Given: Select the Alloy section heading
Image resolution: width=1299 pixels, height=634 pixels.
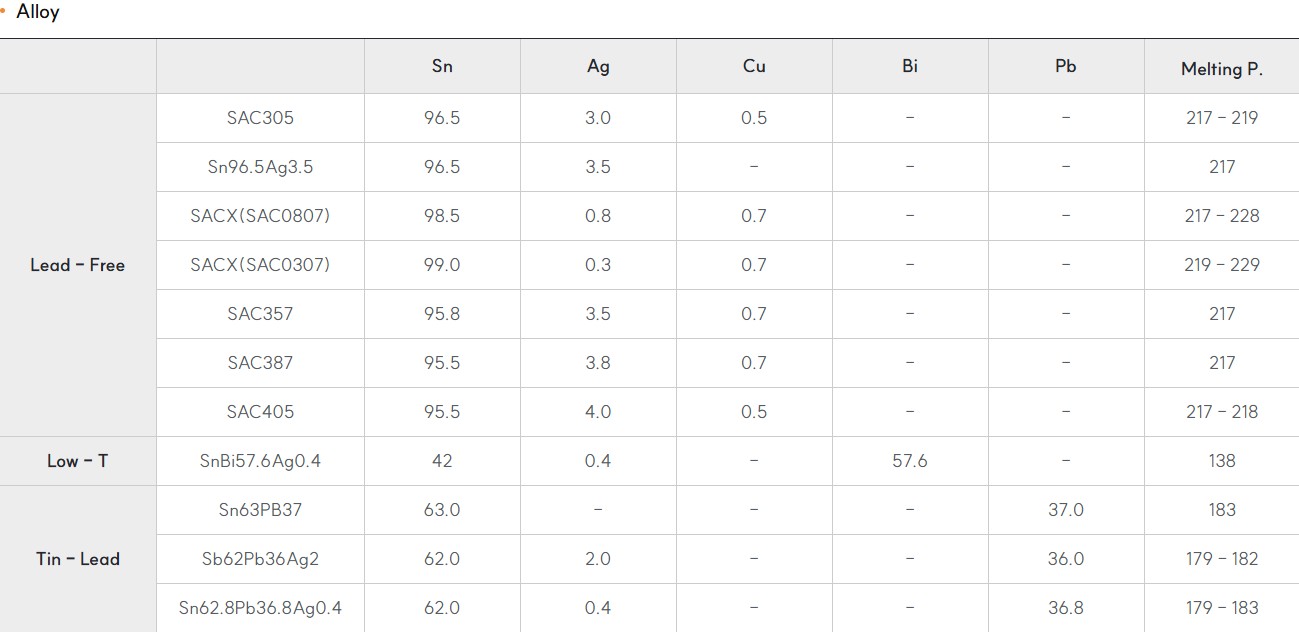Looking at the screenshot, I should 38,13.
